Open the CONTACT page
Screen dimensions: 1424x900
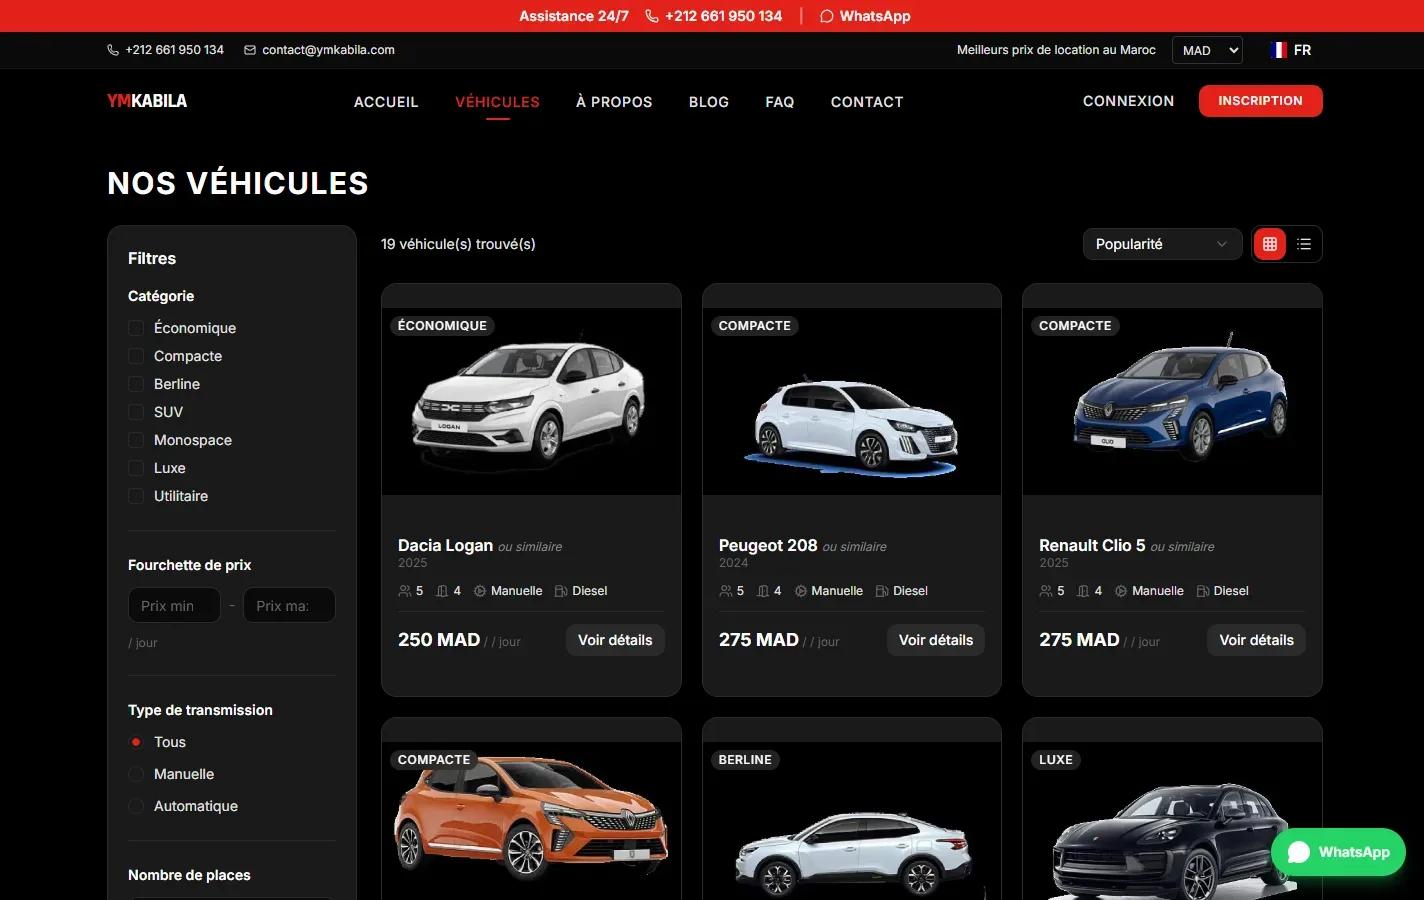click(x=867, y=102)
